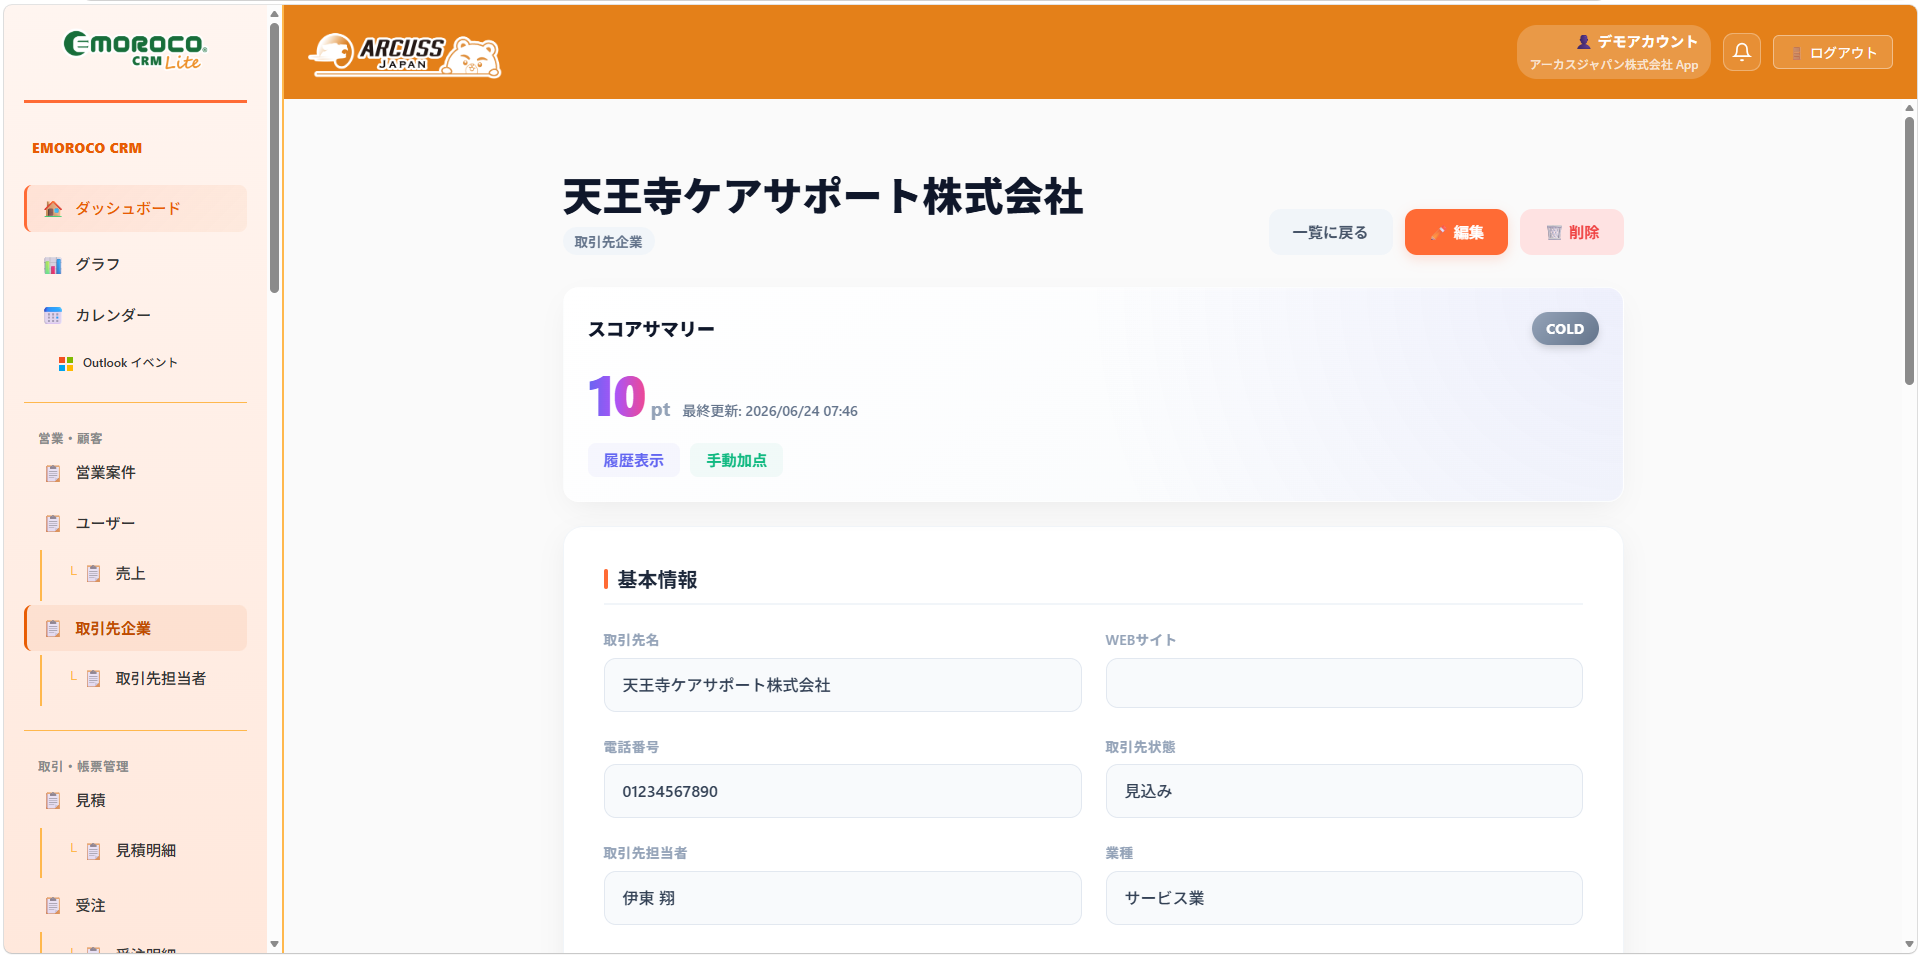Click the 最終更新 timestamp text
Screen dimensions: 1920x956
[770, 411]
